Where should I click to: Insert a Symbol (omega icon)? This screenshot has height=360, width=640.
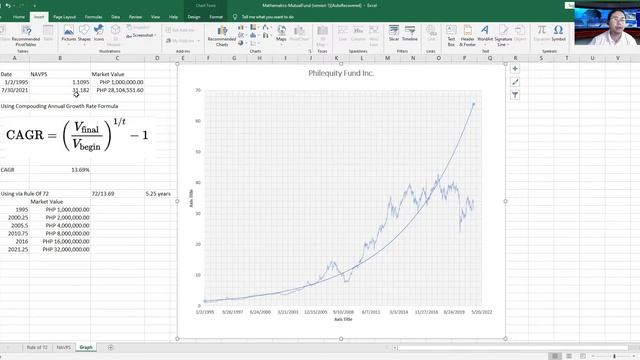click(558, 33)
